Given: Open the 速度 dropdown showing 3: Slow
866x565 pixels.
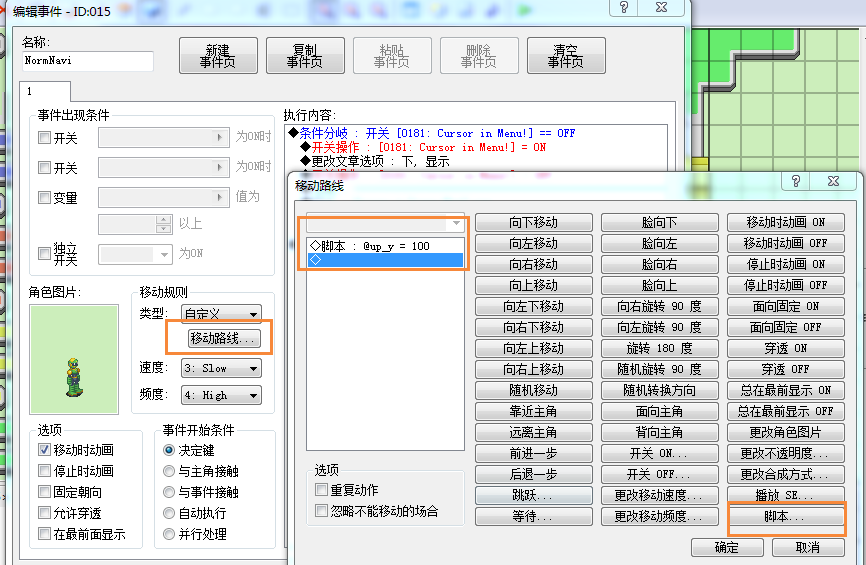Looking at the screenshot, I should (x=221, y=368).
